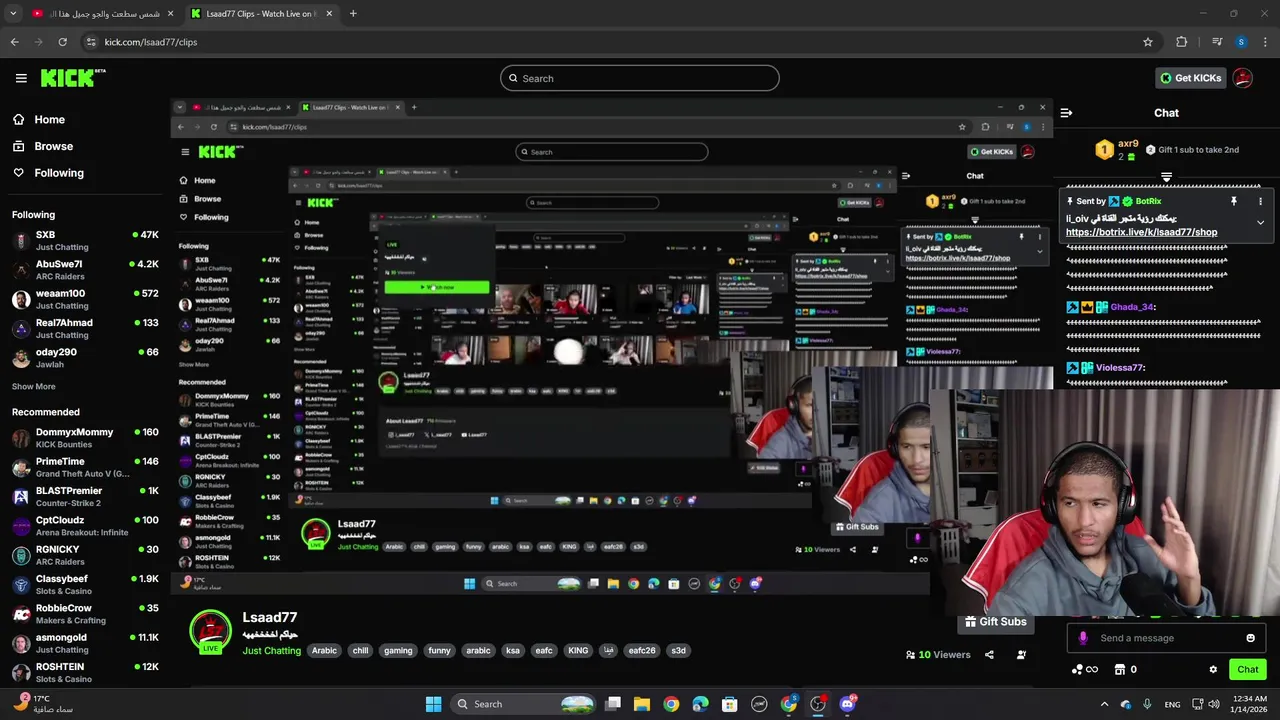Open PrimeTime recommended channel

85,467
